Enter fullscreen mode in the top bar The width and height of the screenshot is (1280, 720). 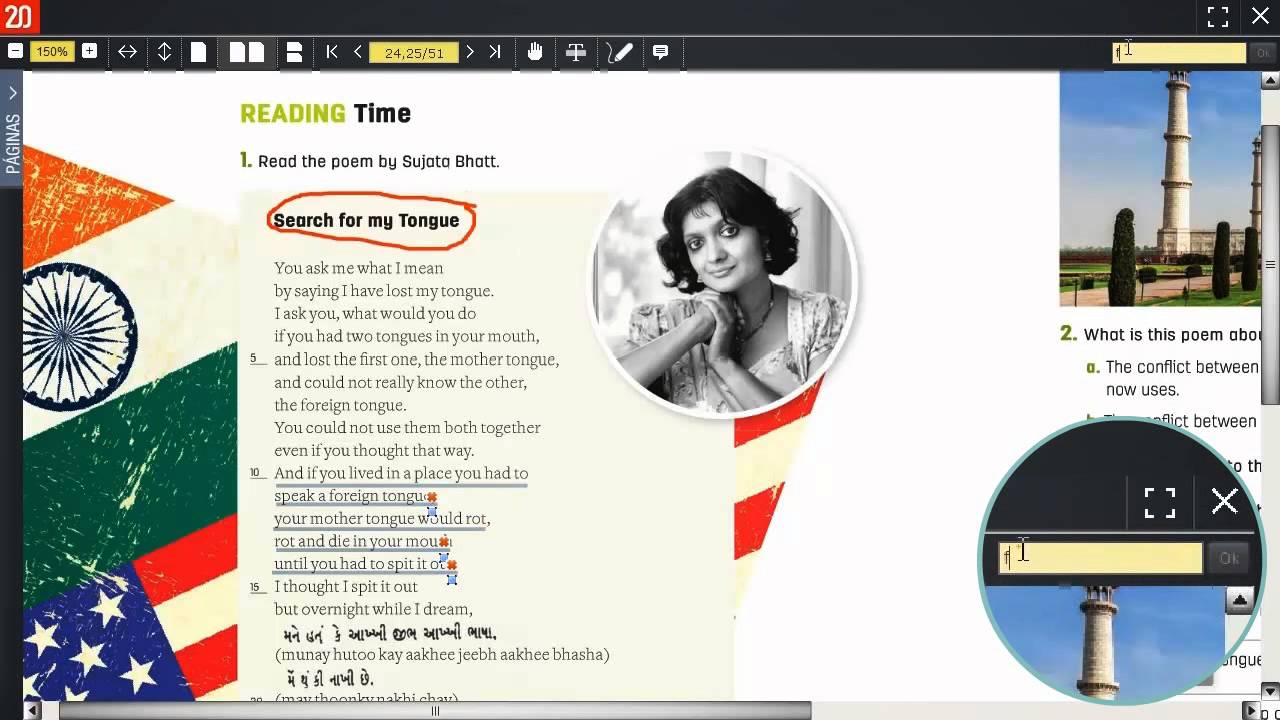[x=1217, y=16]
